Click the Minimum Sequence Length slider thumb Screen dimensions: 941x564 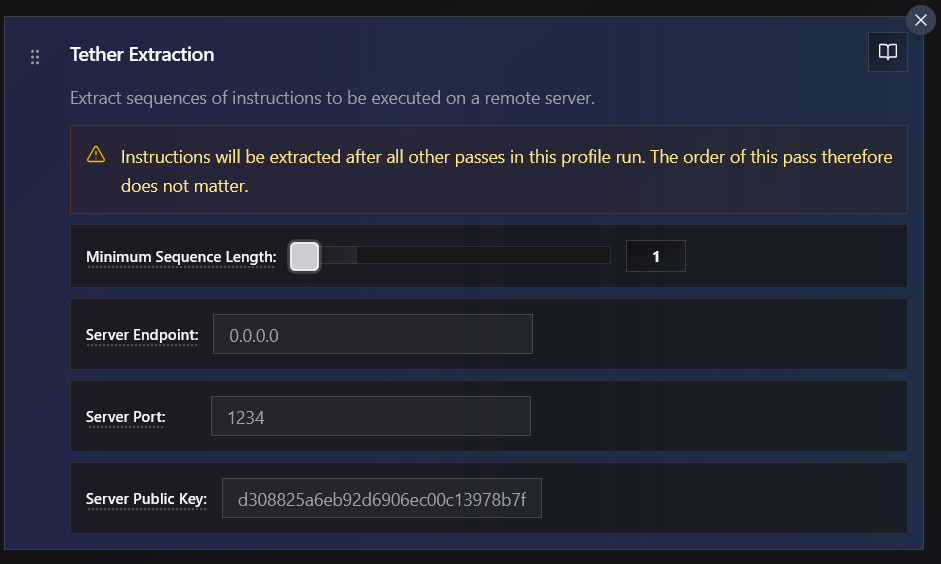pos(304,257)
